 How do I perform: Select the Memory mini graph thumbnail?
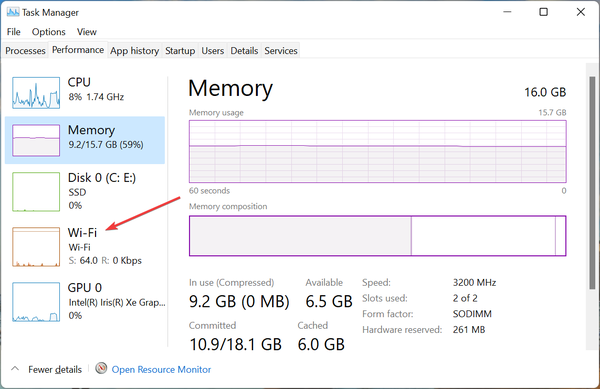pos(36,140)
